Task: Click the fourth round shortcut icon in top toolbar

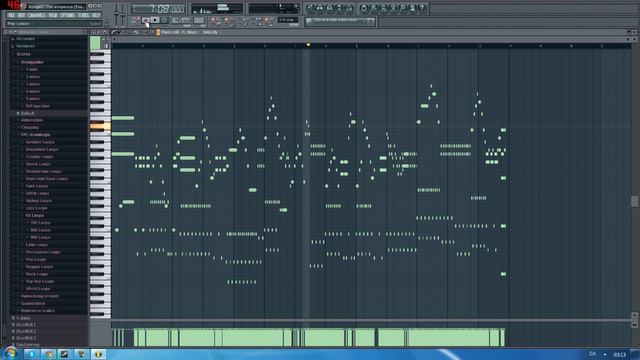Action: 339,8
